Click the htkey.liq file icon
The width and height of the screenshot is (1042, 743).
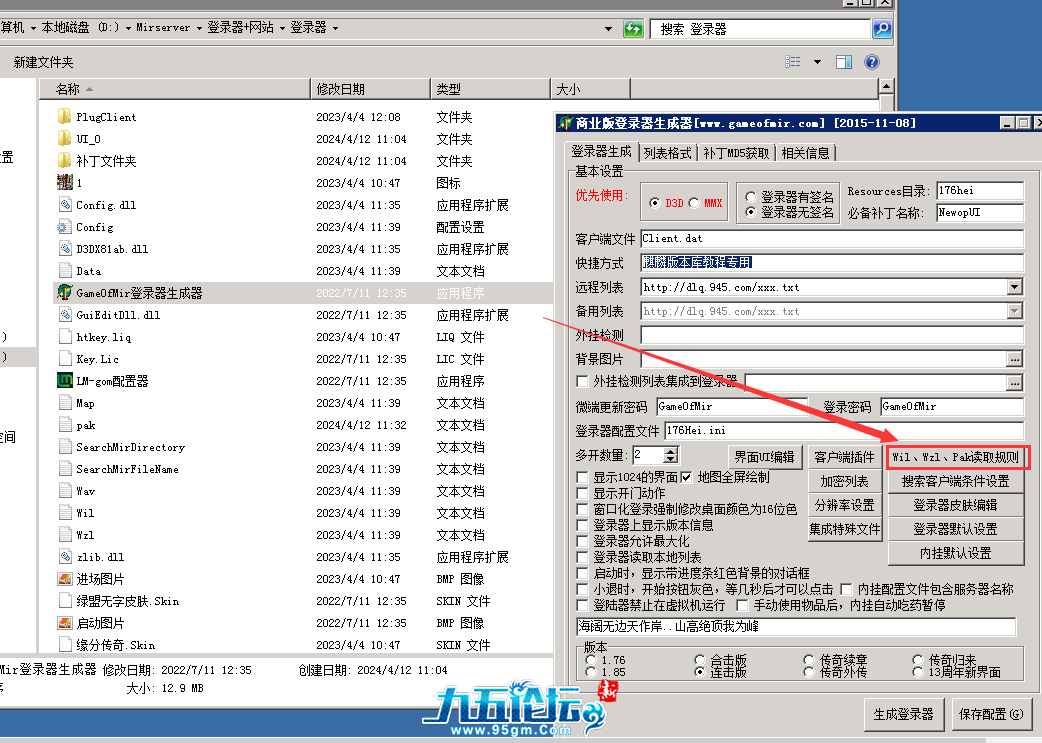(x=64, y=336)
